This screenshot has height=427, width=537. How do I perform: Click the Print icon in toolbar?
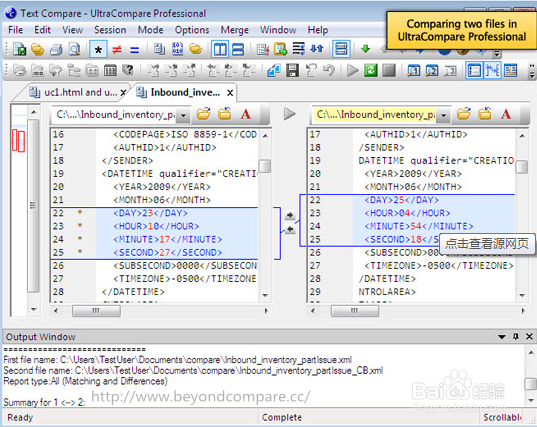[x=56, y=50]
